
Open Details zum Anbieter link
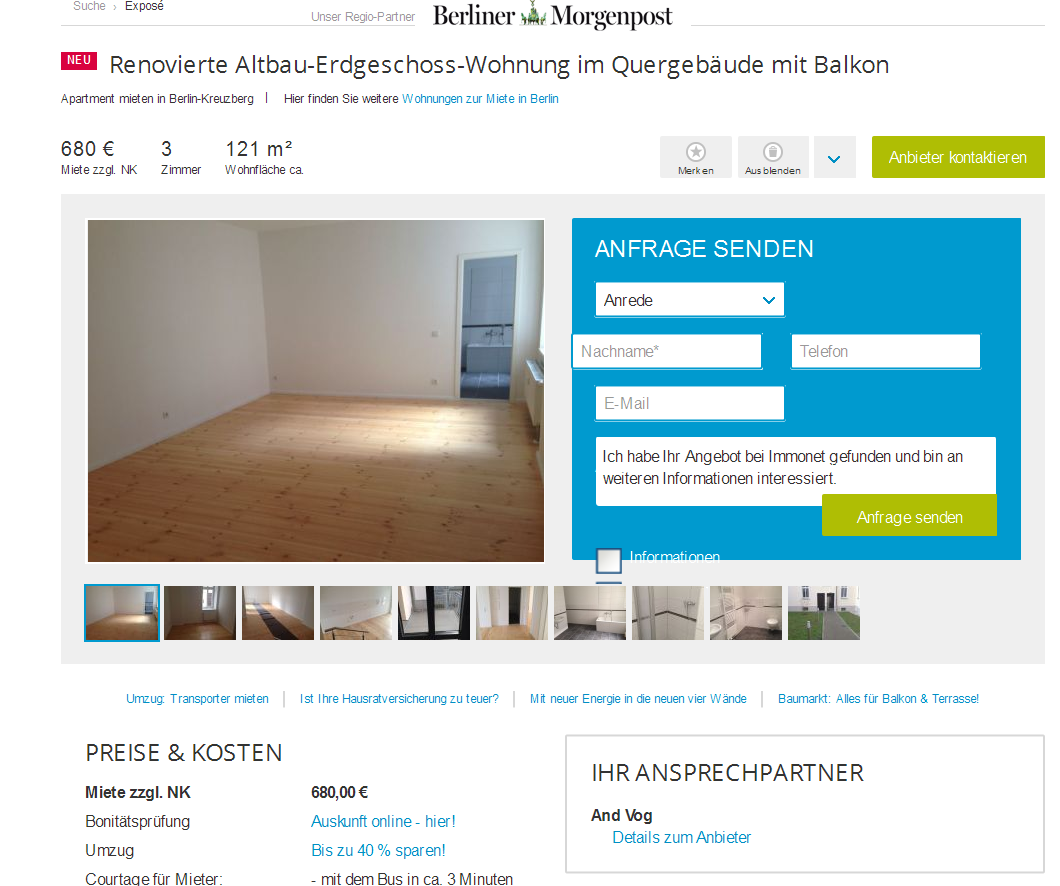tap(681, 837)
